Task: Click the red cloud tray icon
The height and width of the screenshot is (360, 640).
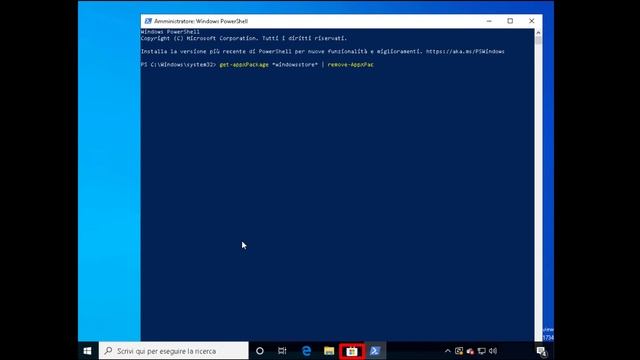Action: (x=470, y=351)
